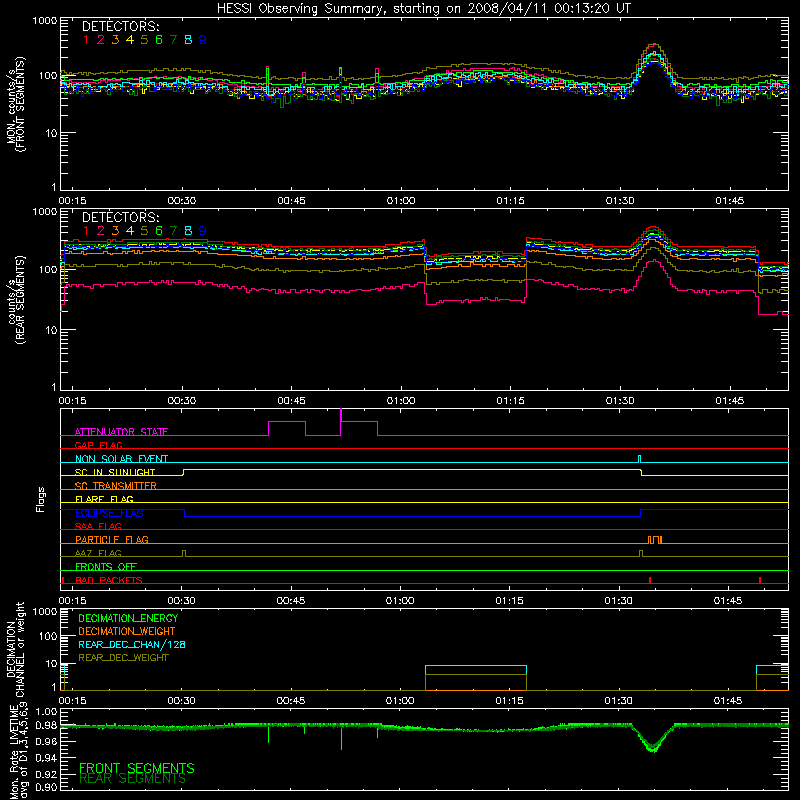This screenshot has height=800, width=800.
Task: Click the 01:00 tick under the decimation plot
Action: pos(400,701)
